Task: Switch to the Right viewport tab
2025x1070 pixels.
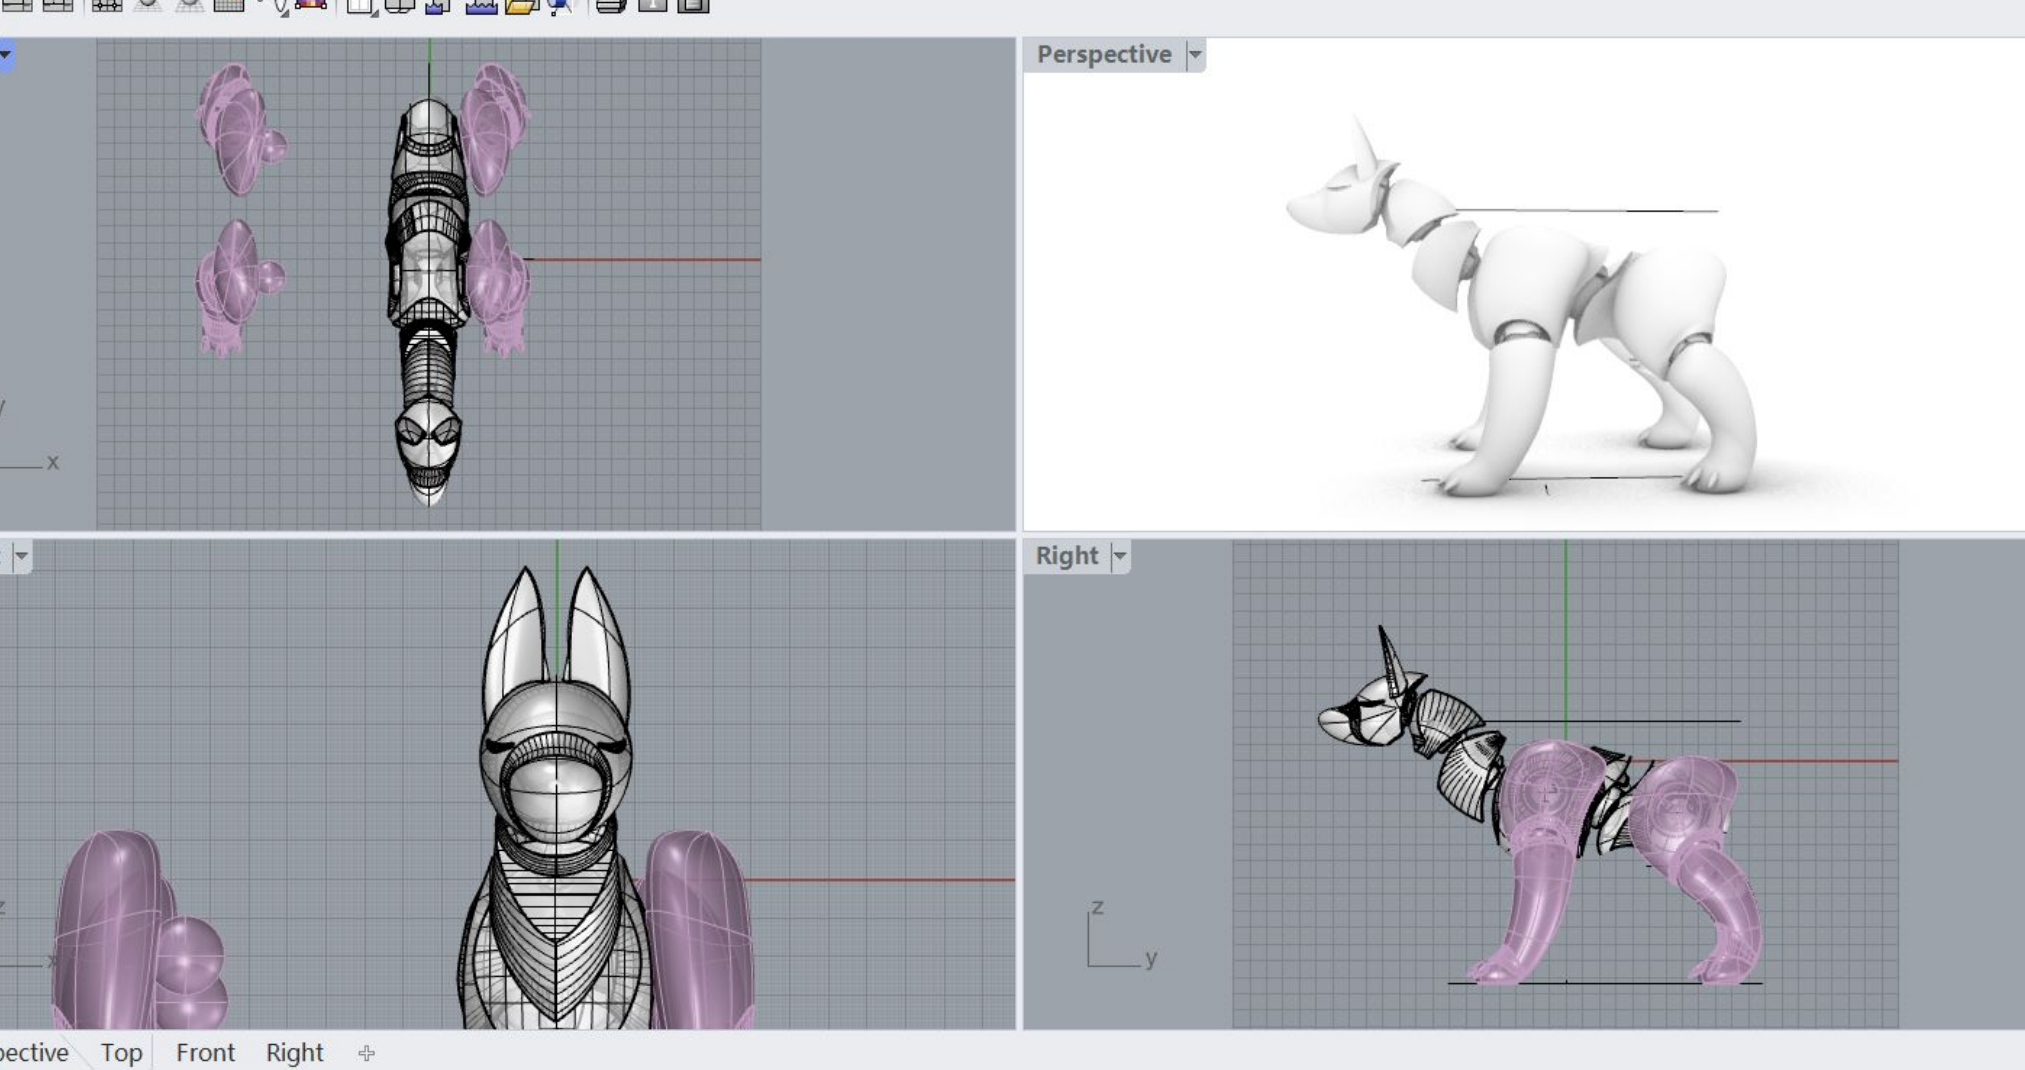Action: coord(294,1053)
